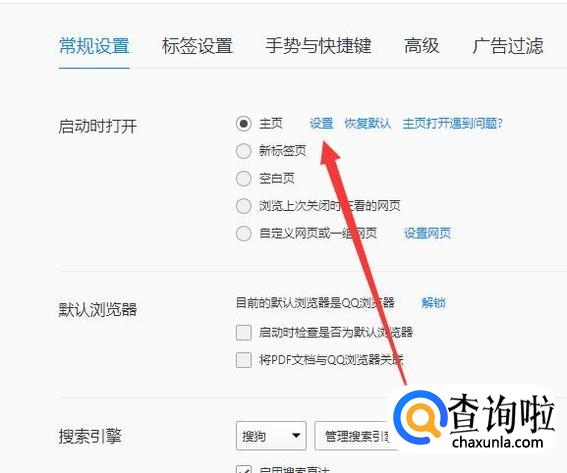
Task: Tick 将PDF文档与QQ浏览器关联 checkbox
Action: [x=243, y=360]
